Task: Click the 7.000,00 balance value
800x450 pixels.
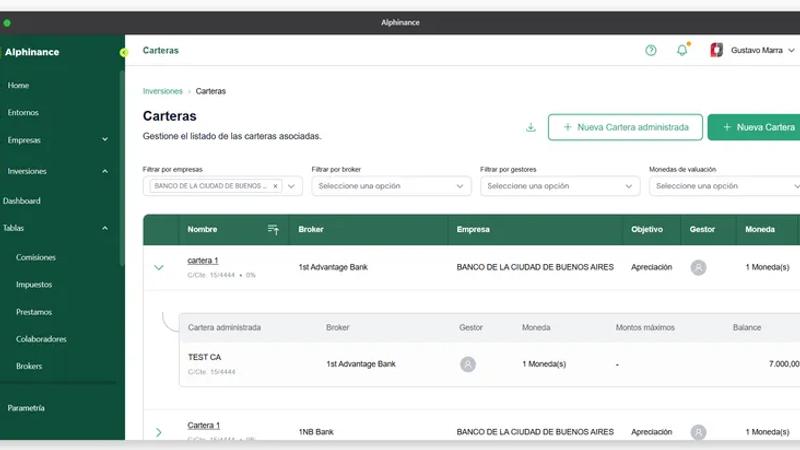Action: [784, 364]
